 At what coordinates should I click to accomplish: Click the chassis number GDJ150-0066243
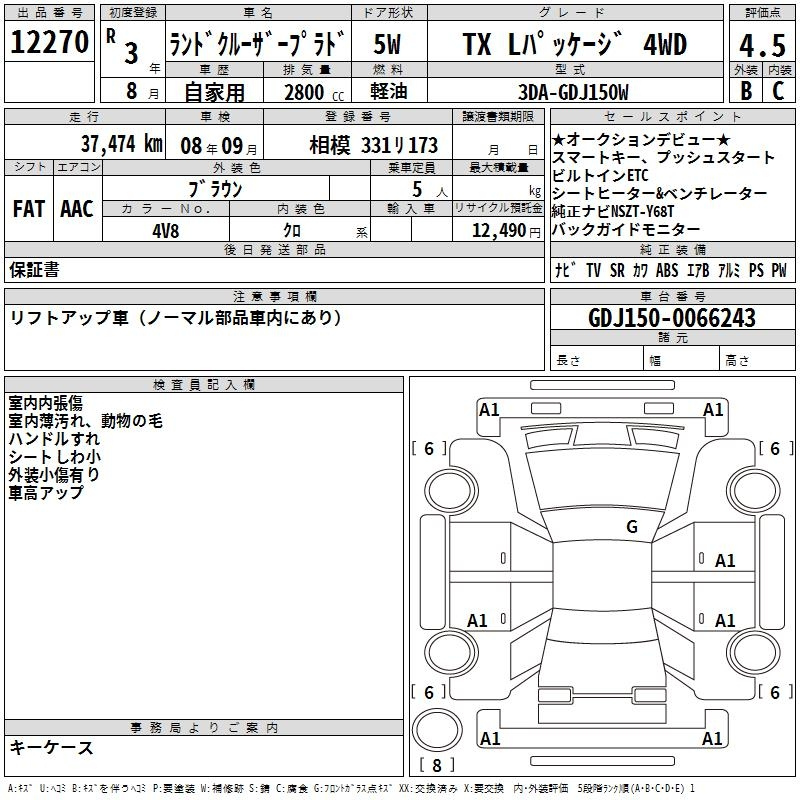point(672,318)
